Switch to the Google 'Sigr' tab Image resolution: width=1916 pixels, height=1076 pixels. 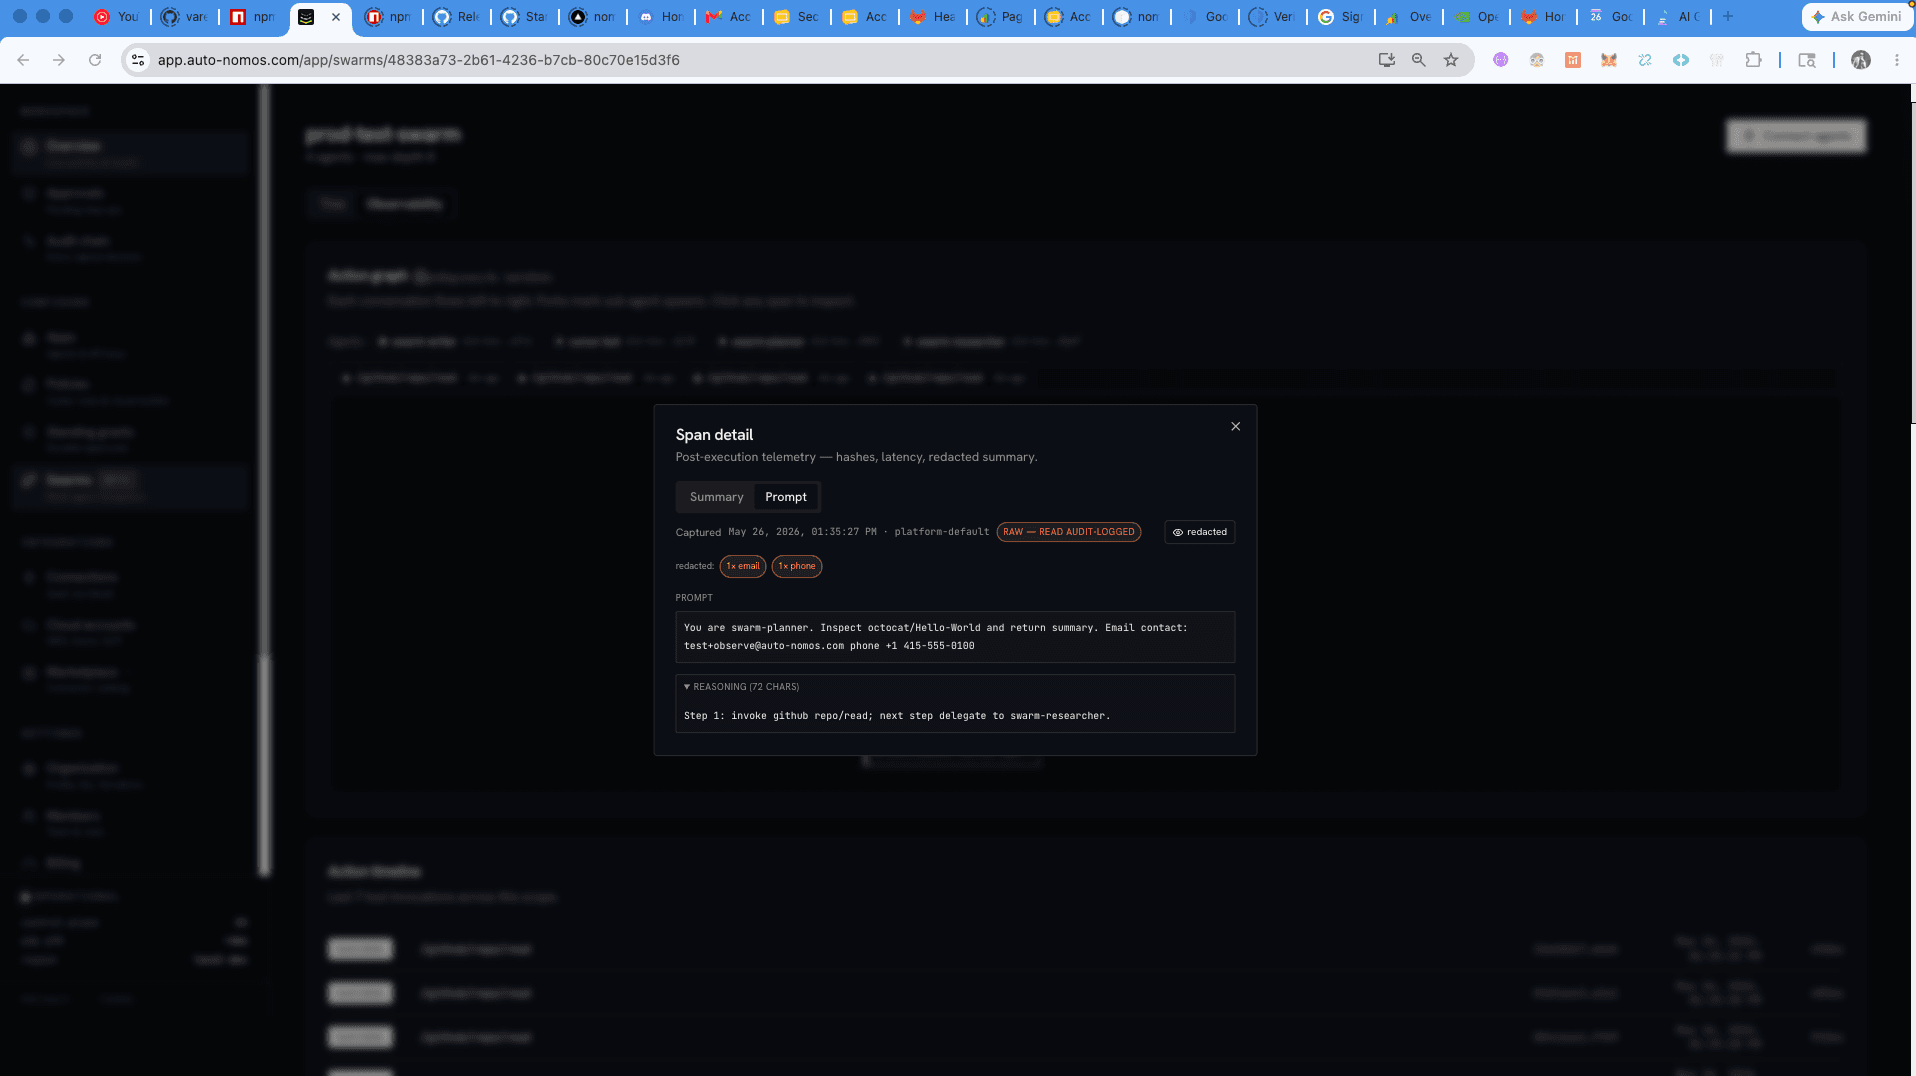[1340, 17]
